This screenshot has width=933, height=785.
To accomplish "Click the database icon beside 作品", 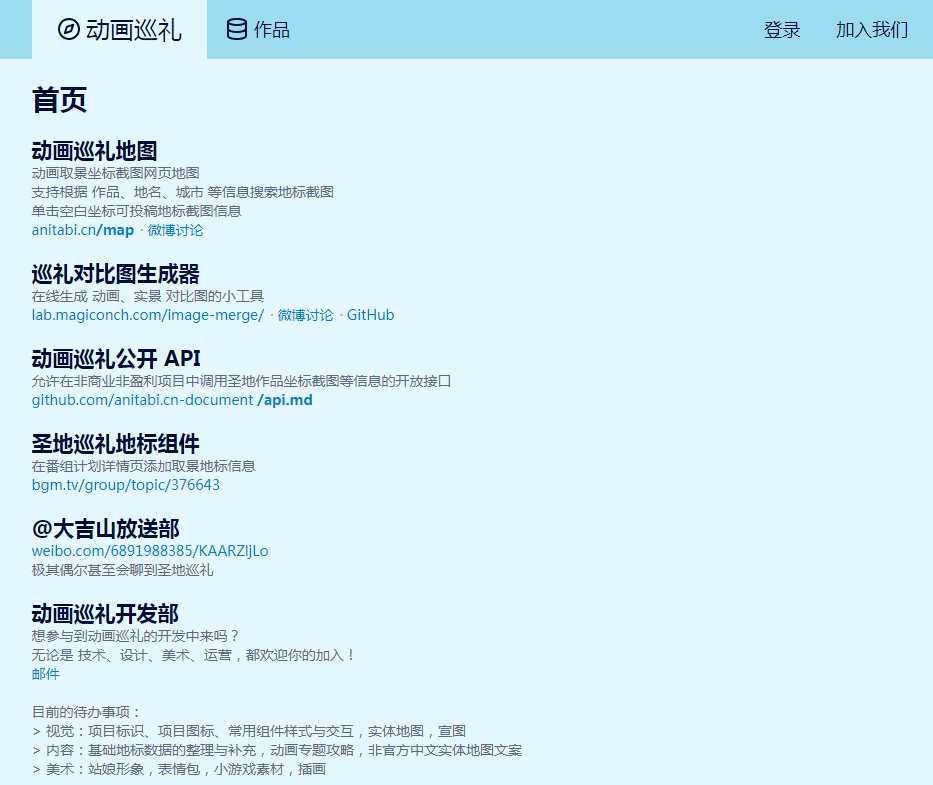I will pos(237,29).
